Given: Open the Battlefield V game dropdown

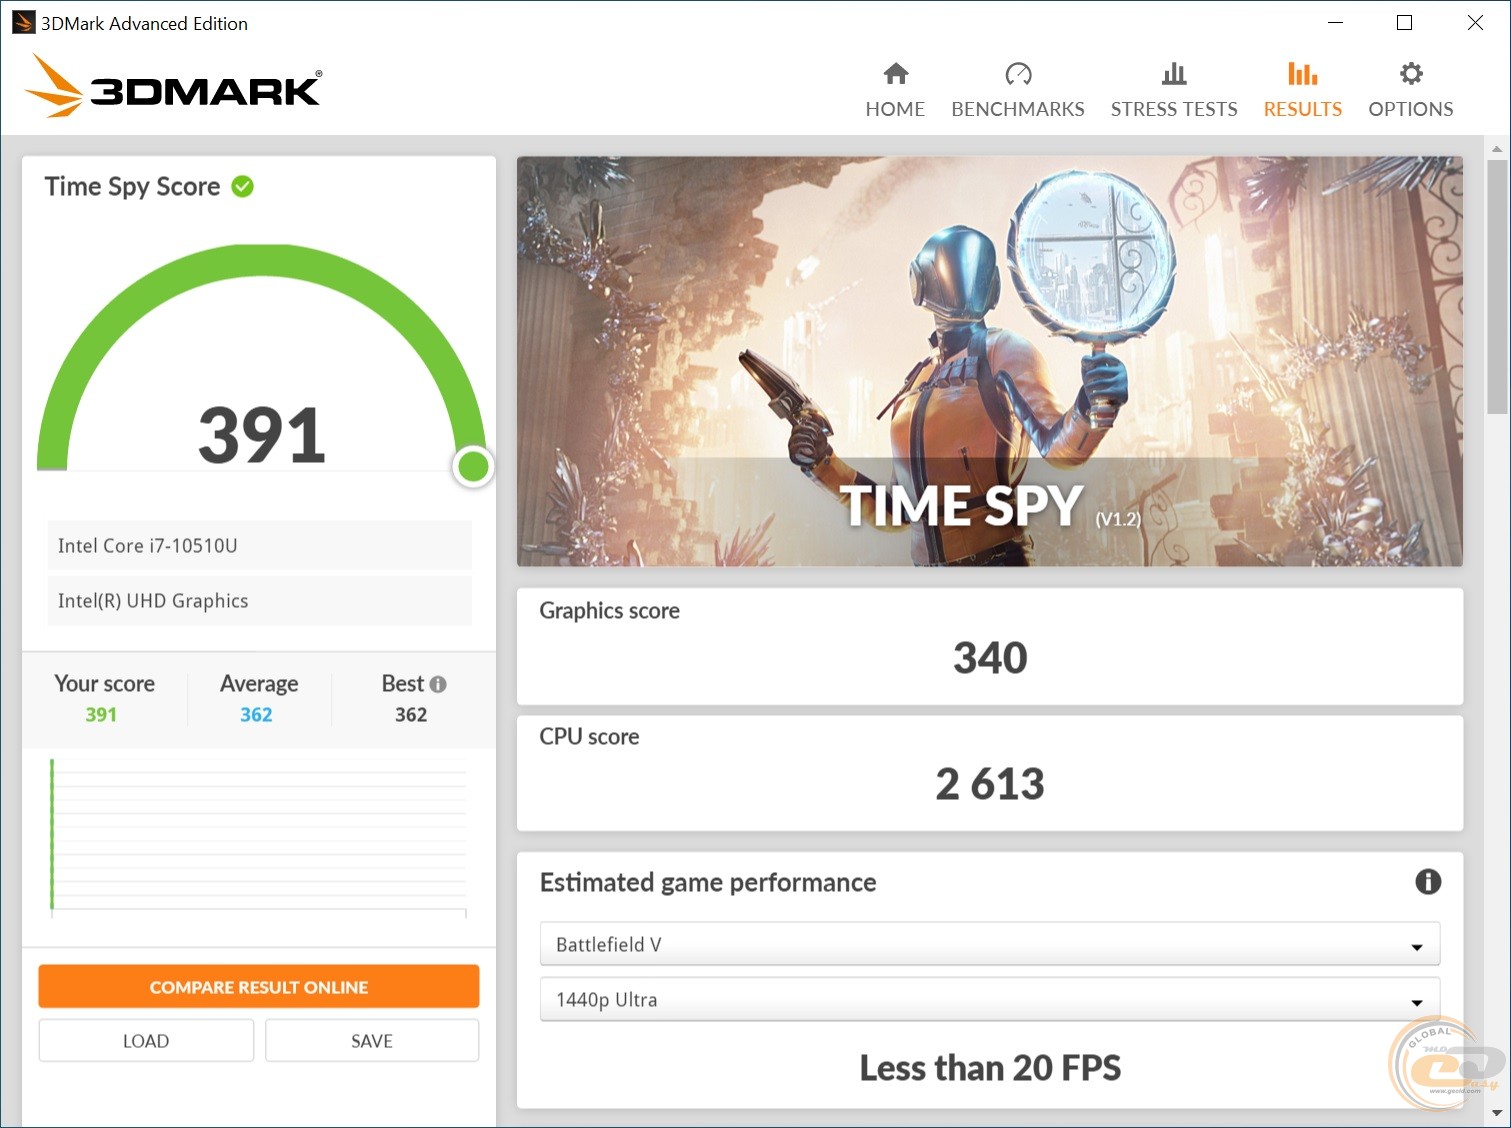Looking at the screenshot, I should click(x=989, y=944).
